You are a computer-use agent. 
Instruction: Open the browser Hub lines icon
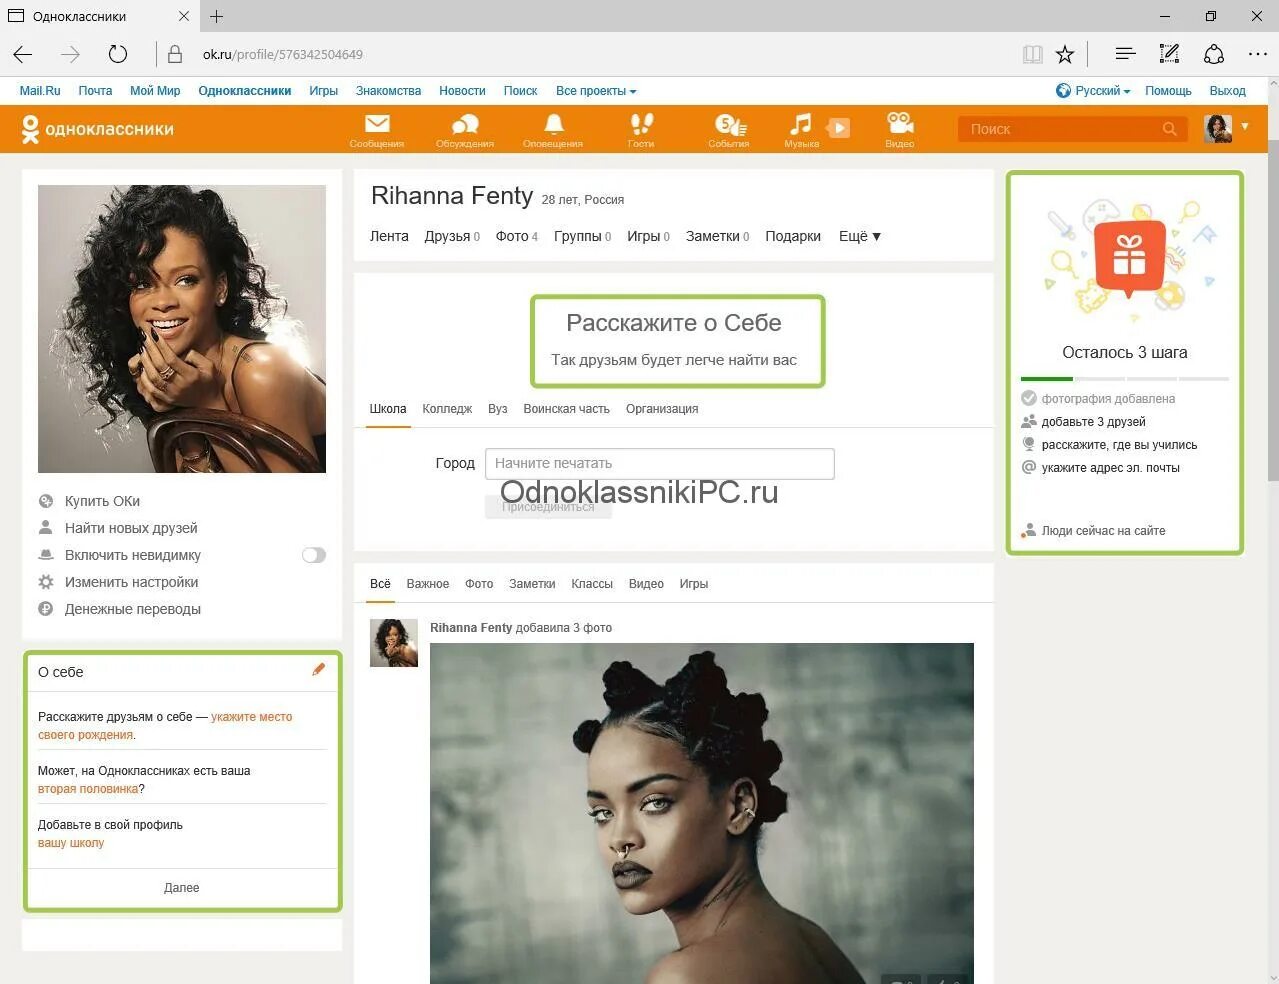tap(1125, 54)
